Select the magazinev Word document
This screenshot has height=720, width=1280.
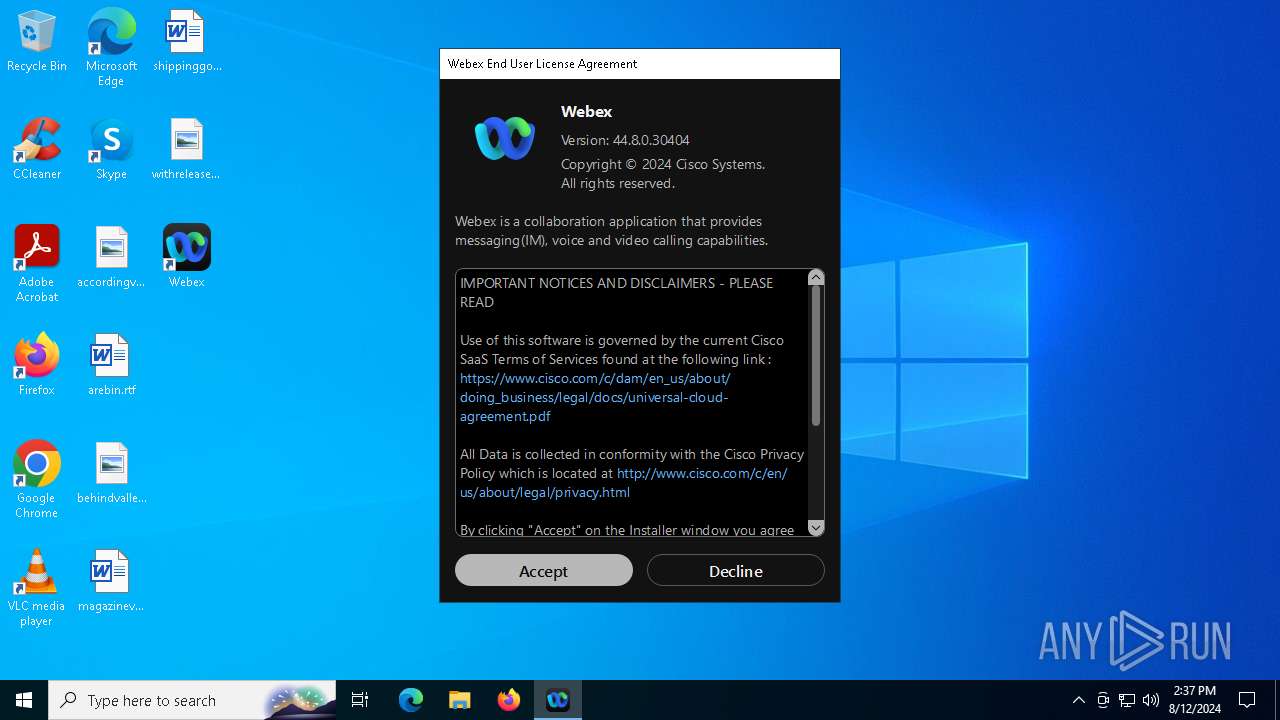point(111,581)
